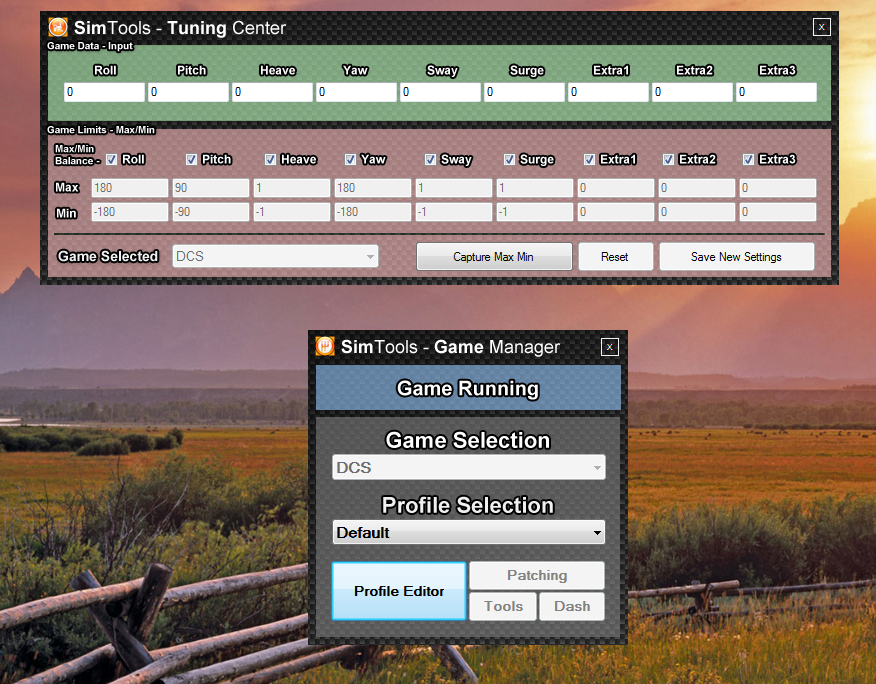Click the Extra1 Max field
The height and width of the screenshot is (684, 876).
point(616,188)
